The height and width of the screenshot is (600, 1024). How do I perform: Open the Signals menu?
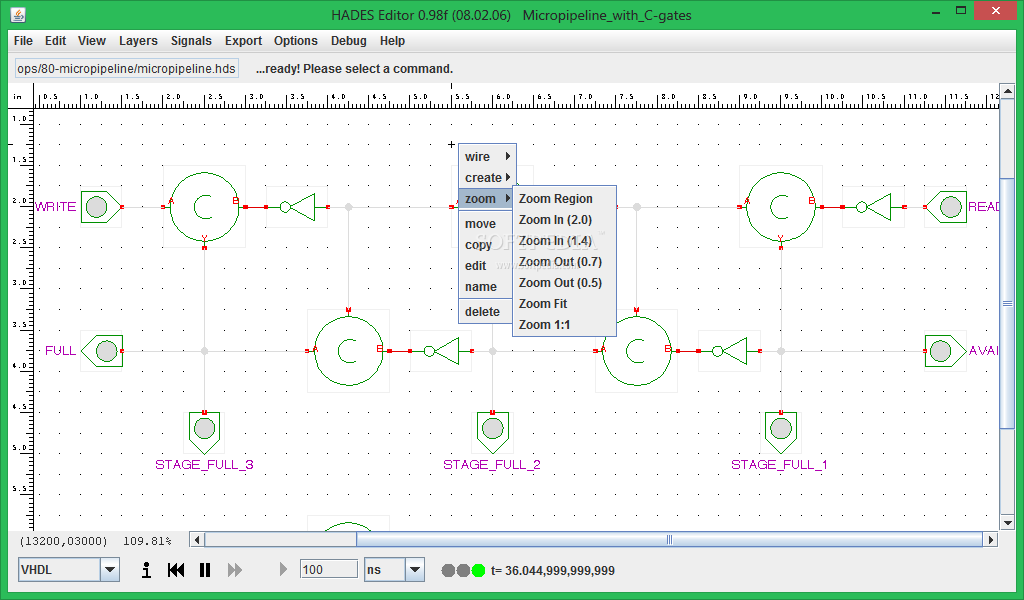(x=191, y=40)
